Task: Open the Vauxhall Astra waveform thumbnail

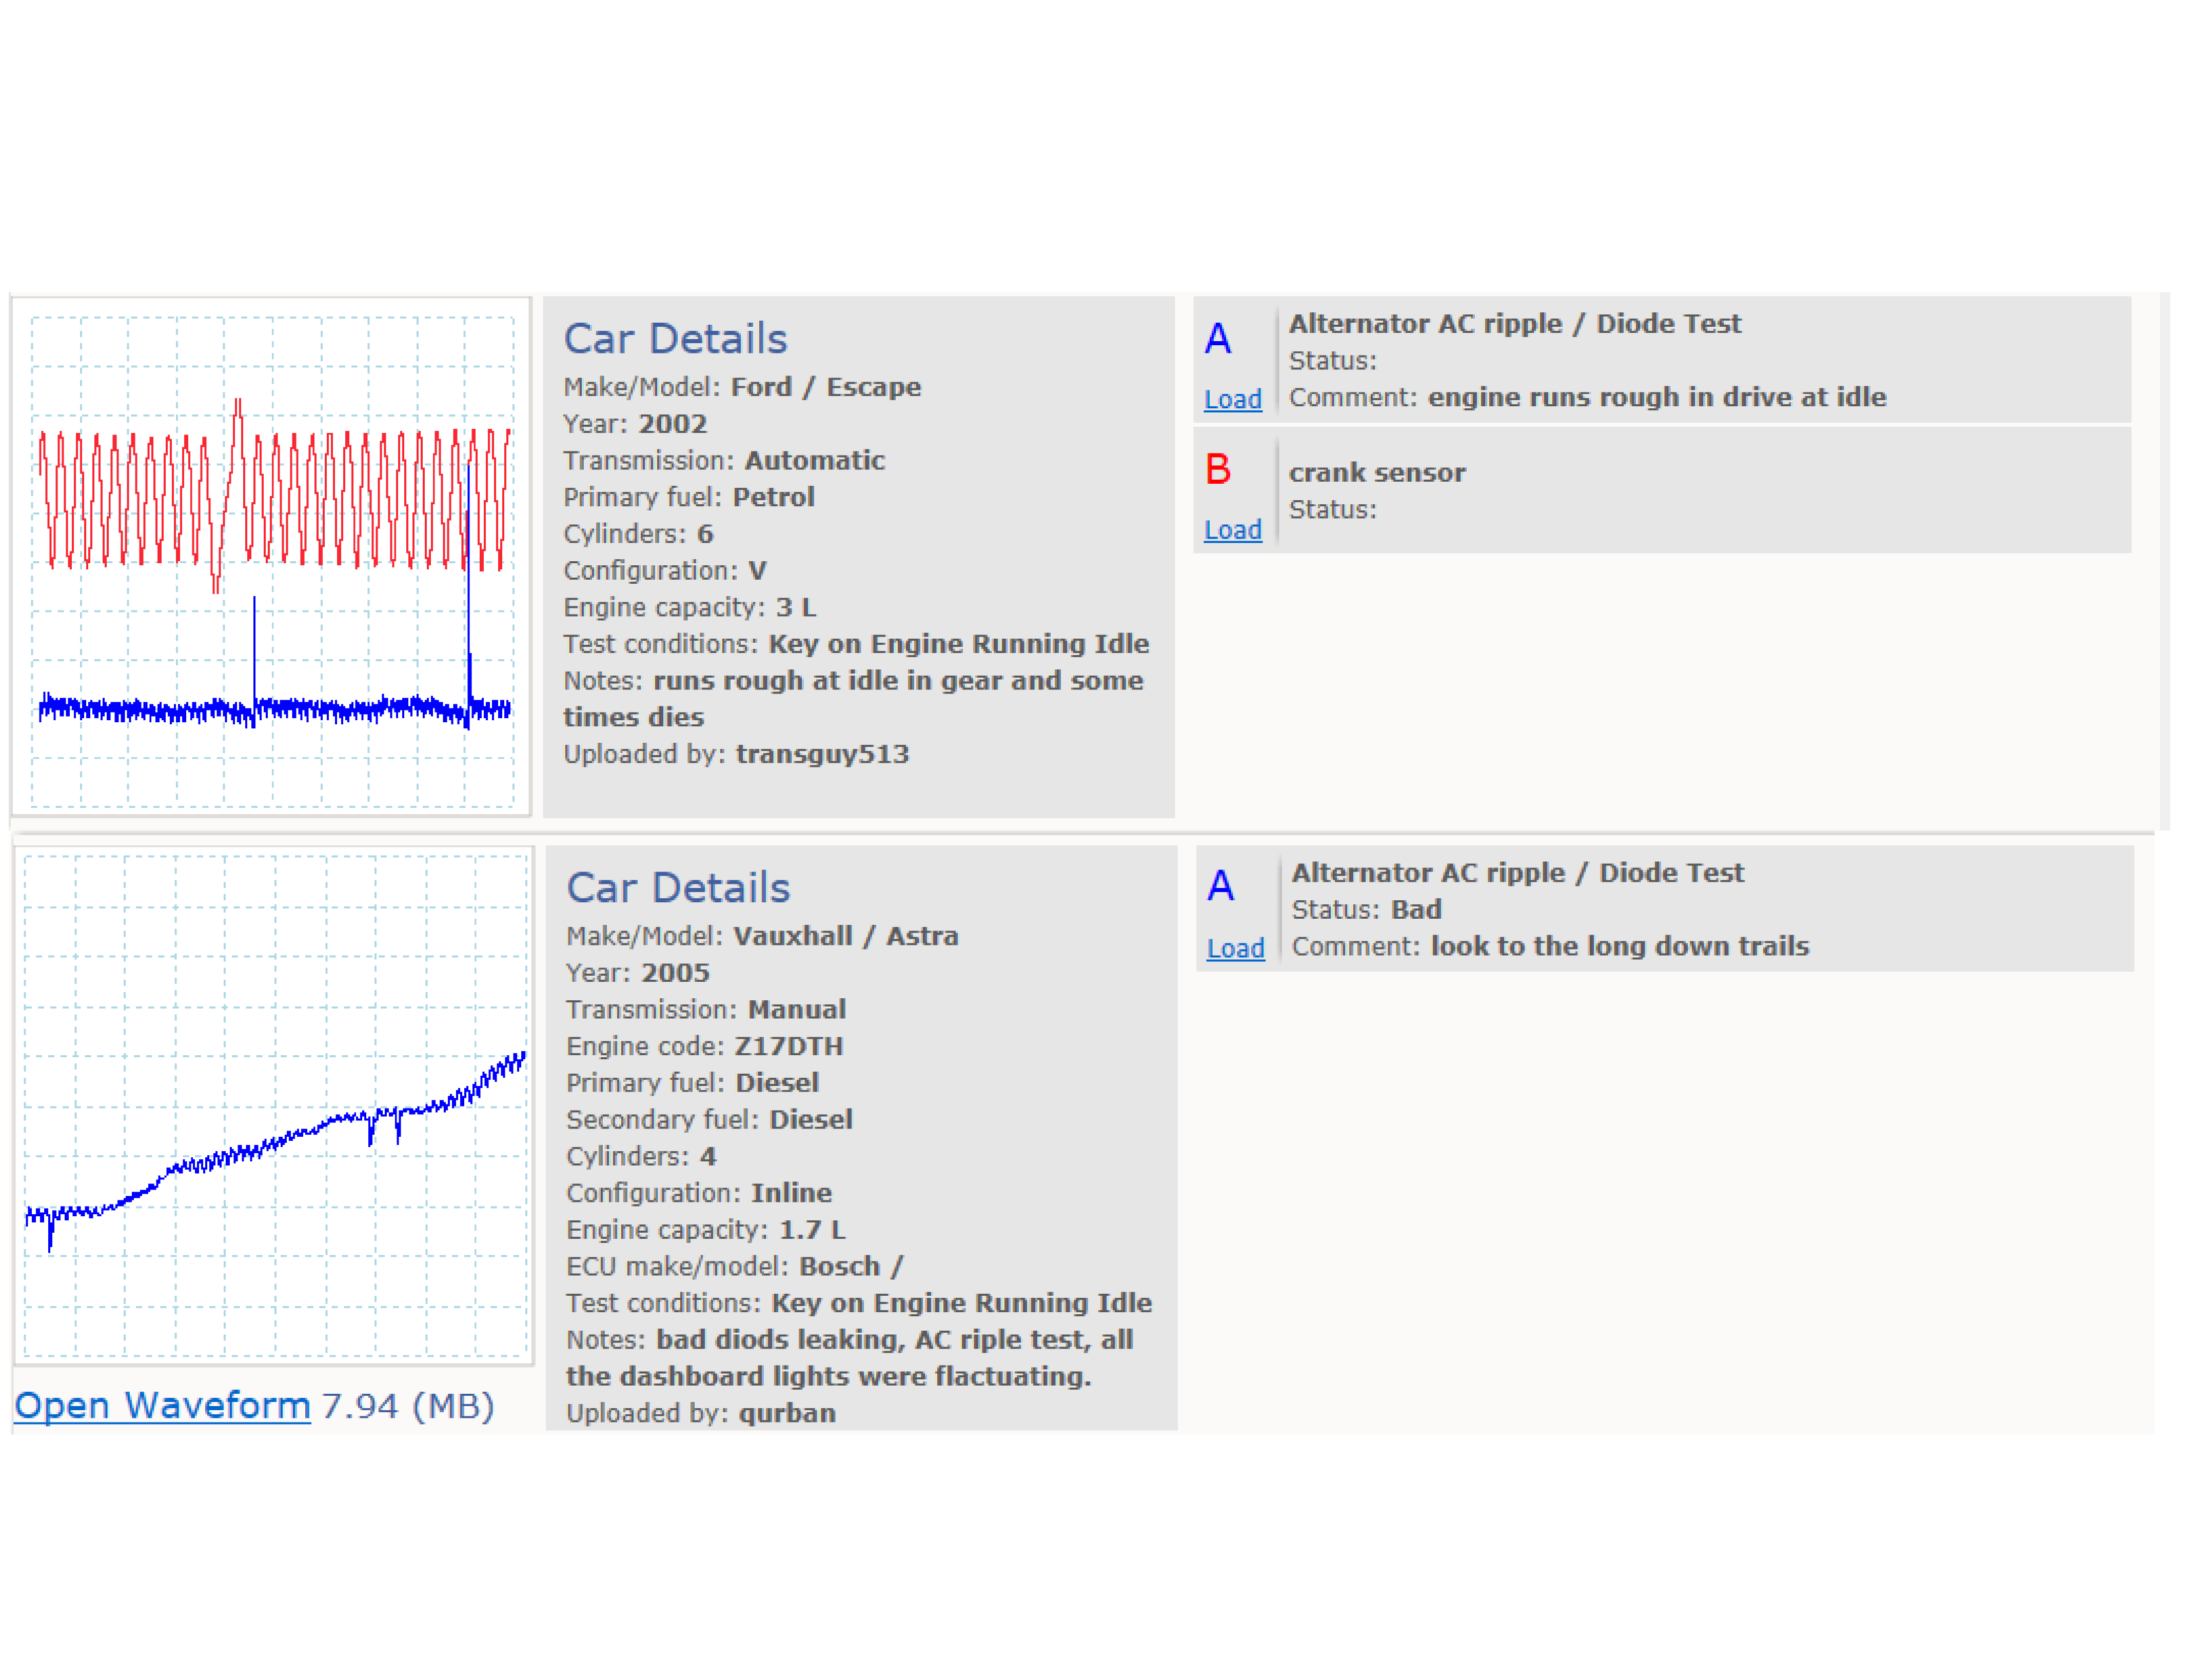Action: pos(274,1105)
